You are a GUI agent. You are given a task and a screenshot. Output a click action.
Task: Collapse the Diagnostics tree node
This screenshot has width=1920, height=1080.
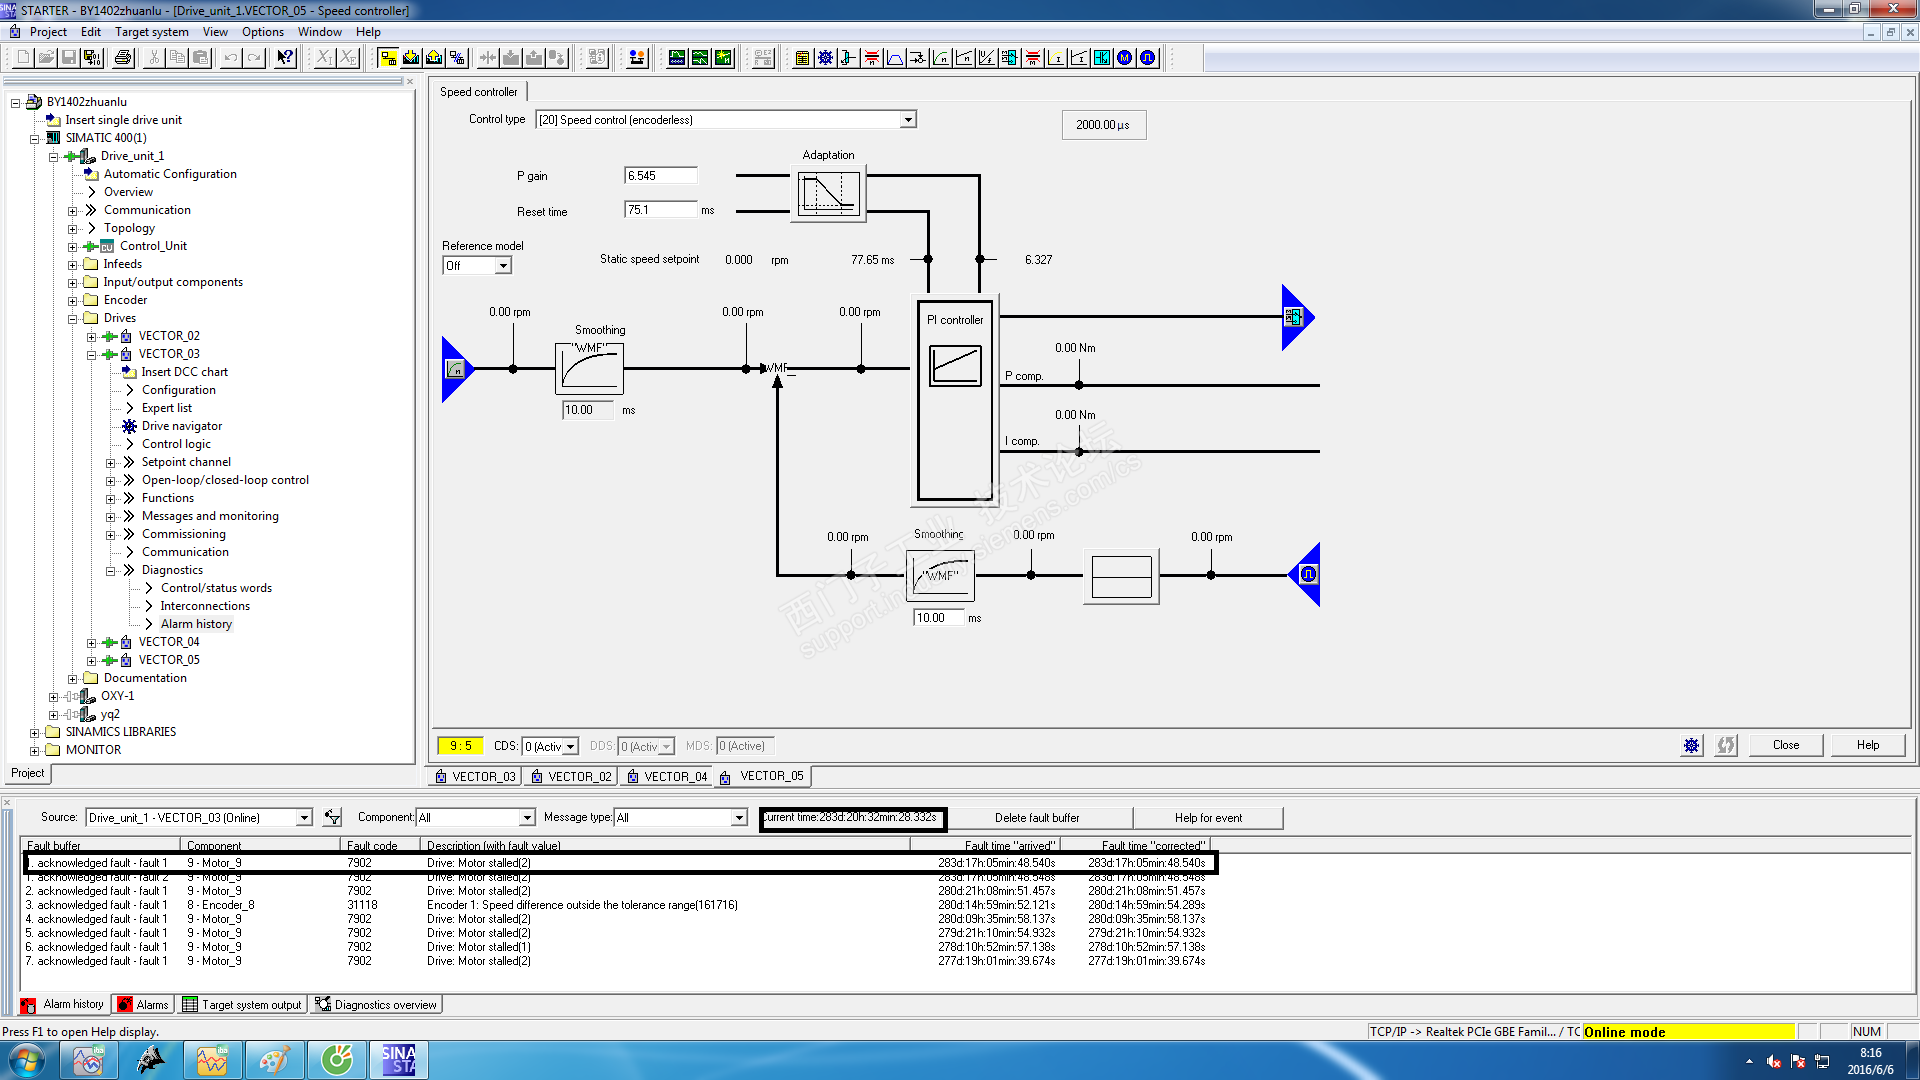pos(111,571)
